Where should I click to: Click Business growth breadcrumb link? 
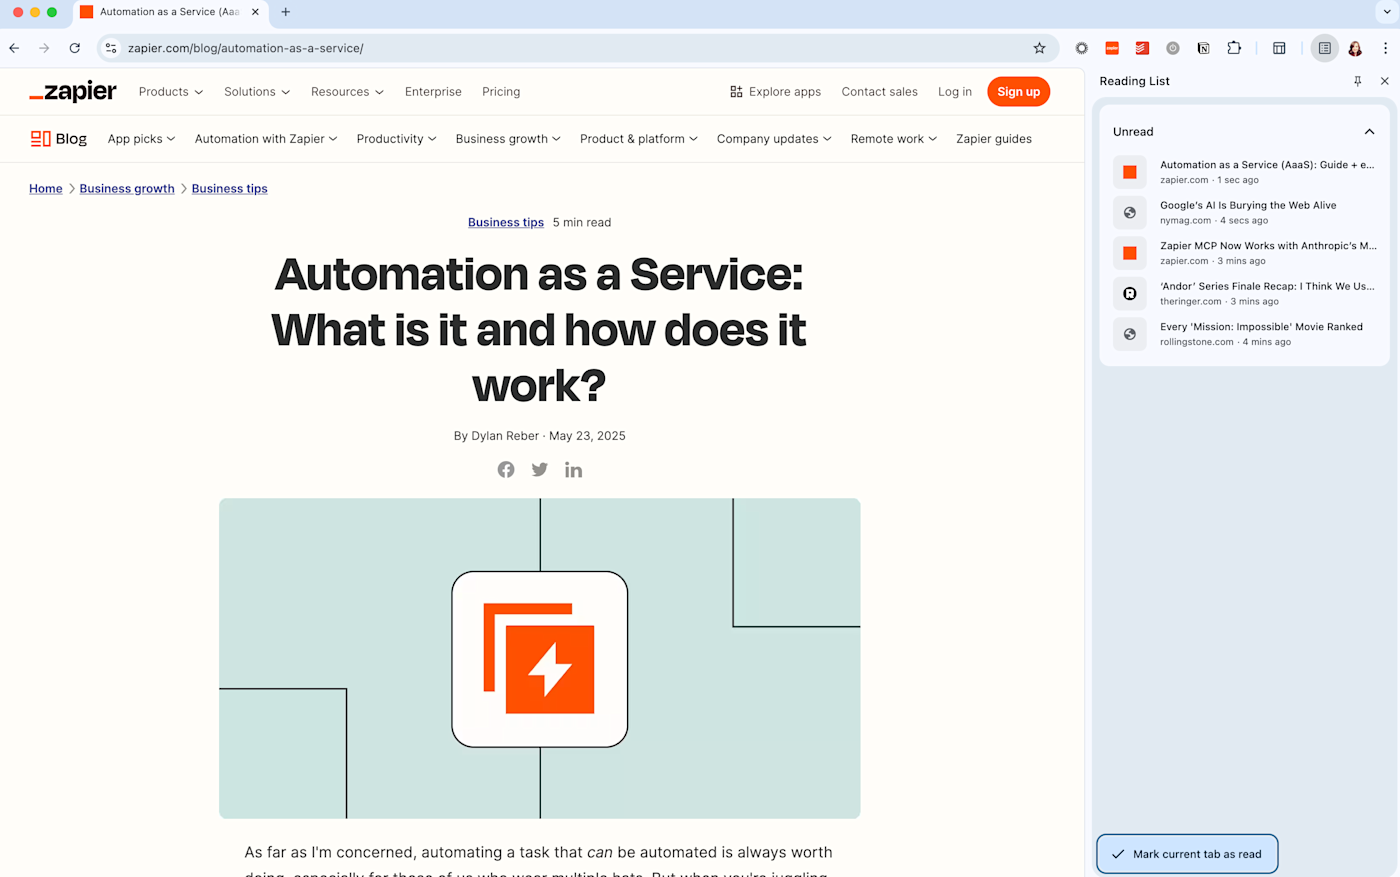127,188
